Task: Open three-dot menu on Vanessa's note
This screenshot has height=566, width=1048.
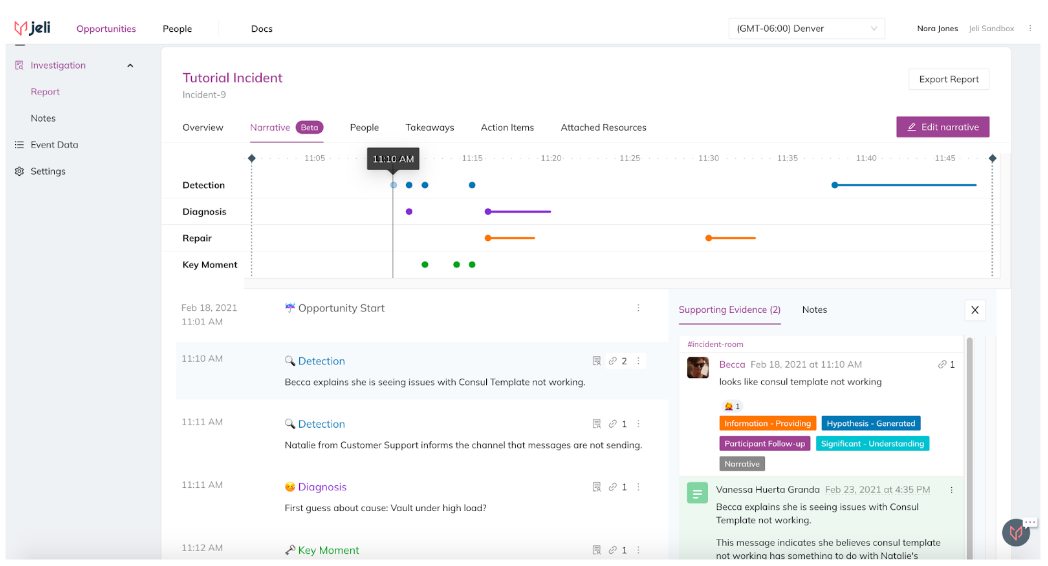Action: pos(952,490)
